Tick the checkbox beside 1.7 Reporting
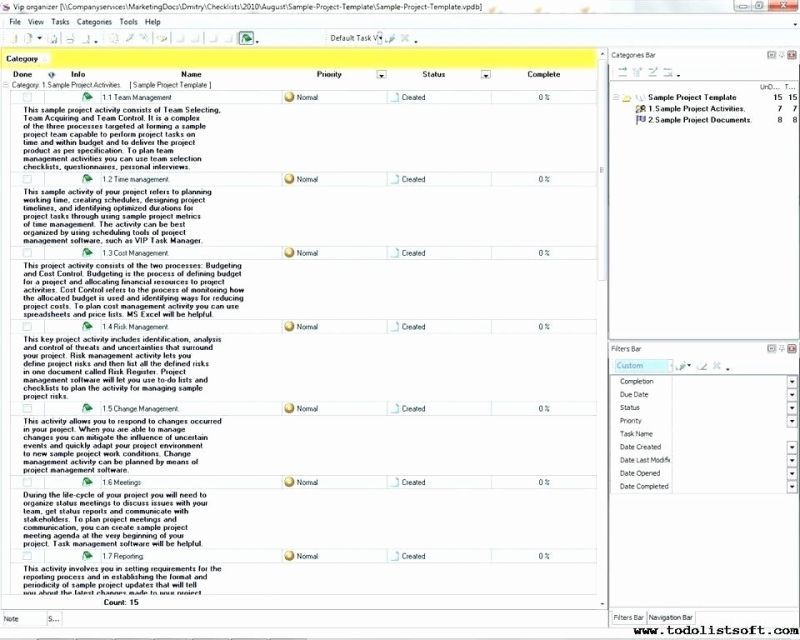 (26, 556)
